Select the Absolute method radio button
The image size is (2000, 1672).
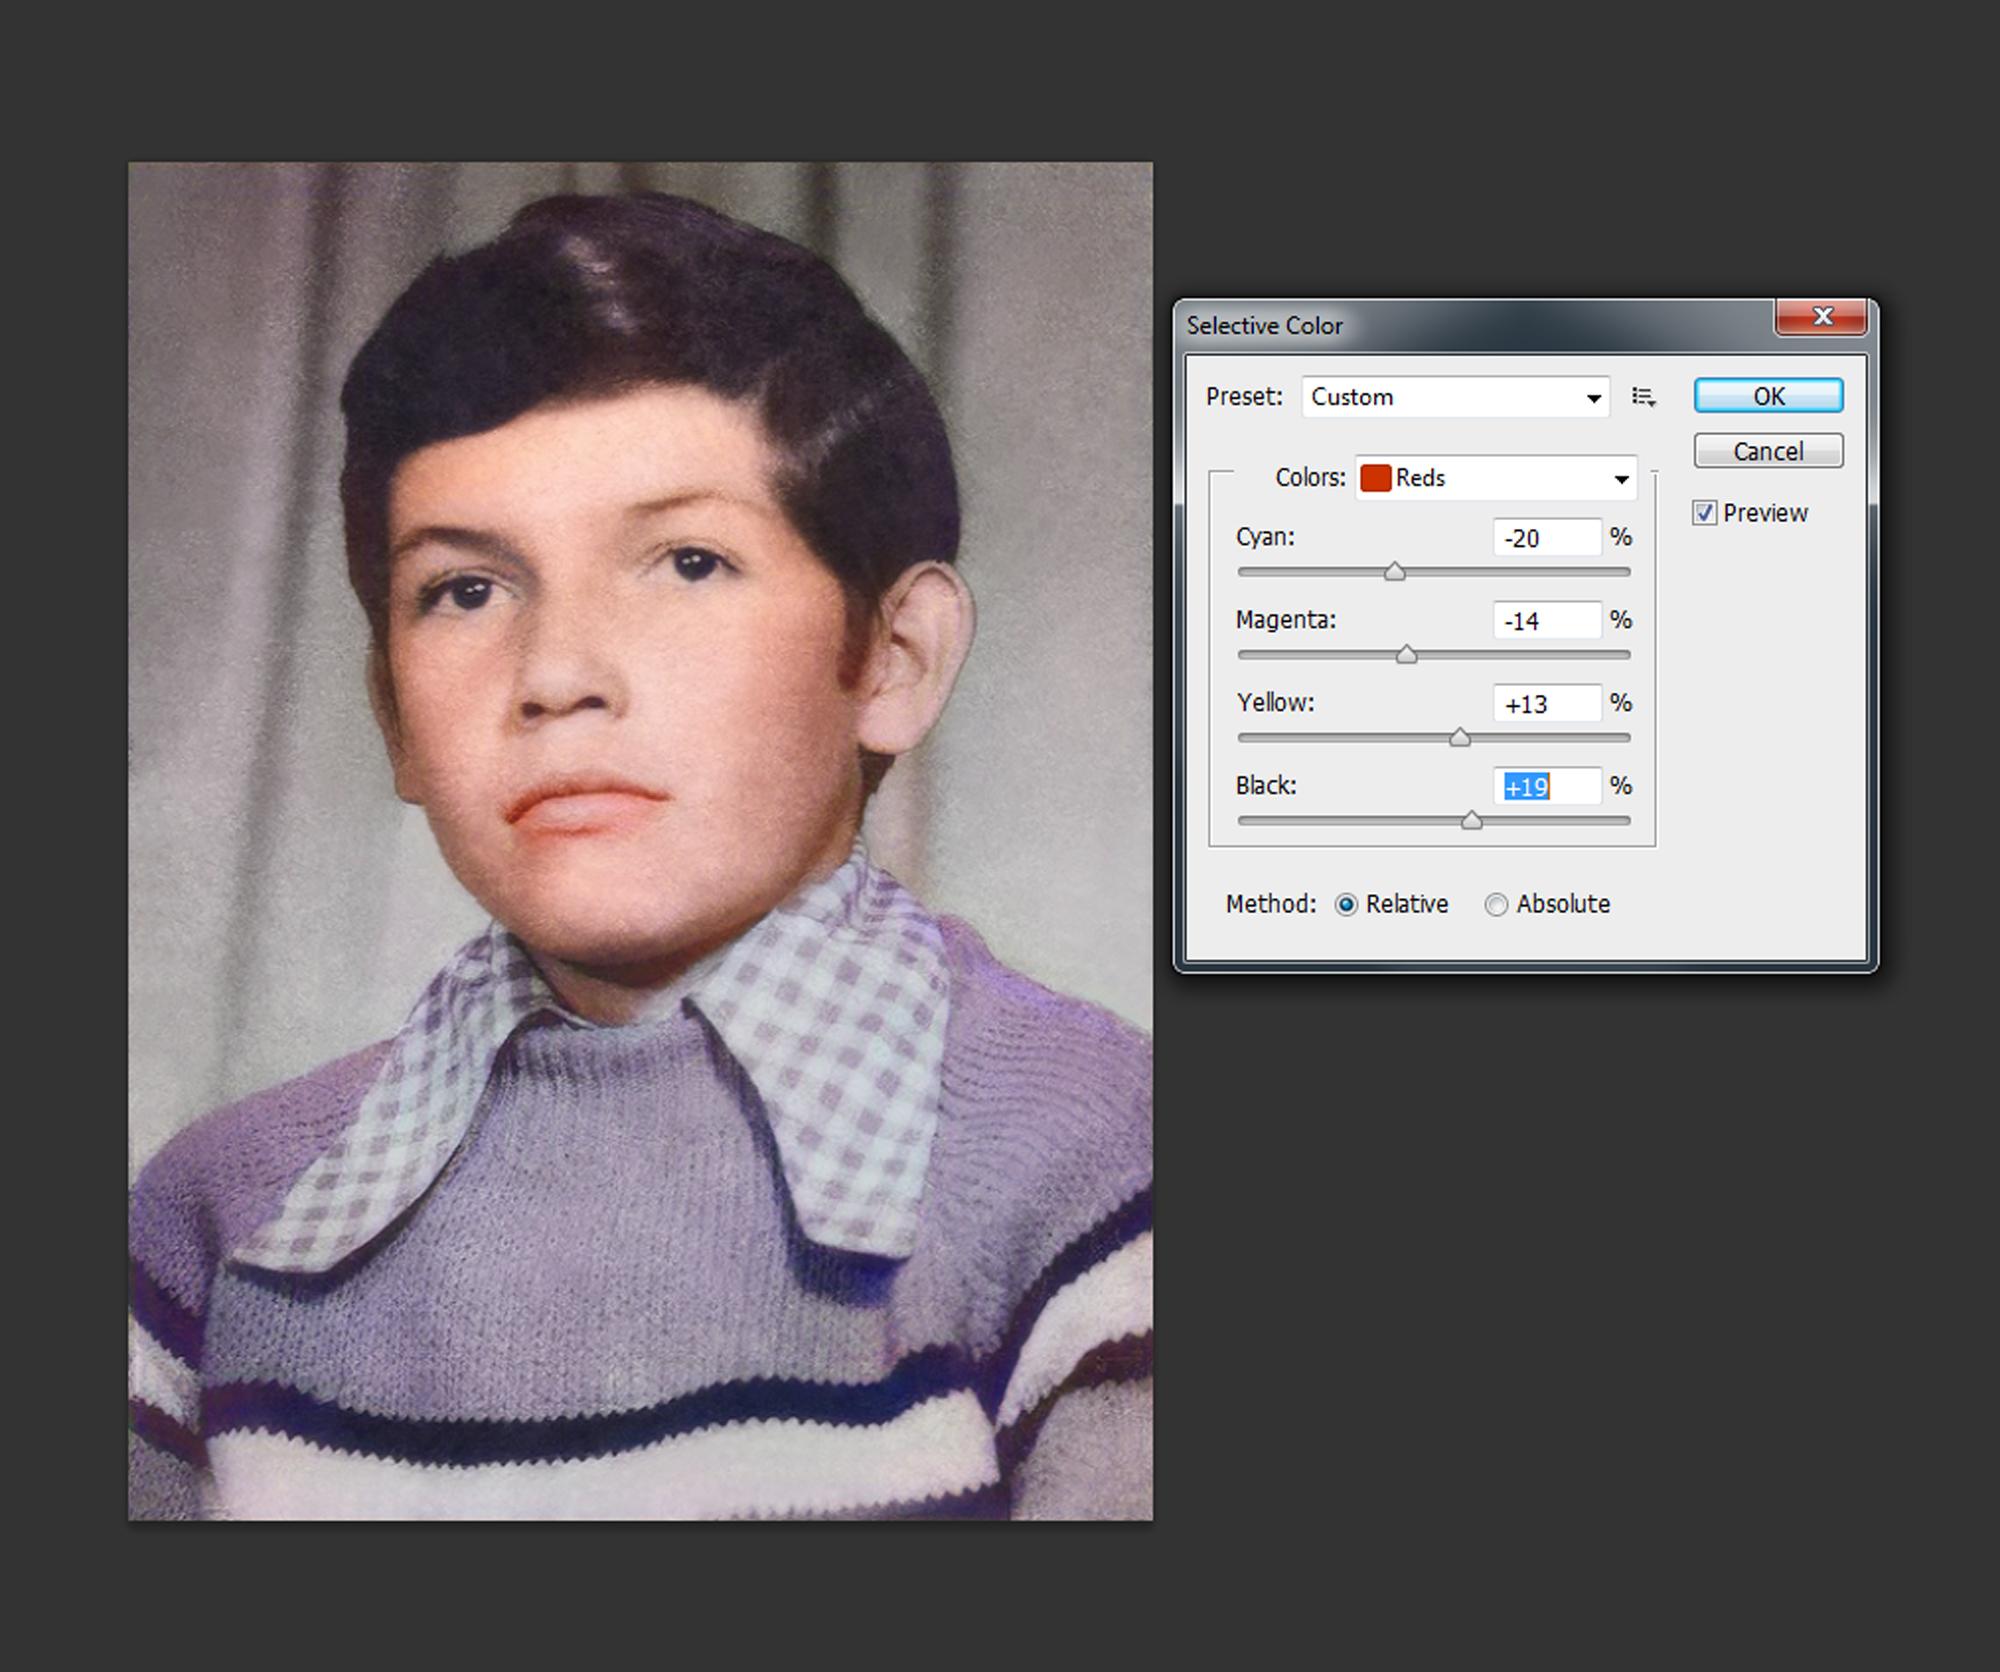tap(1496, 904)
